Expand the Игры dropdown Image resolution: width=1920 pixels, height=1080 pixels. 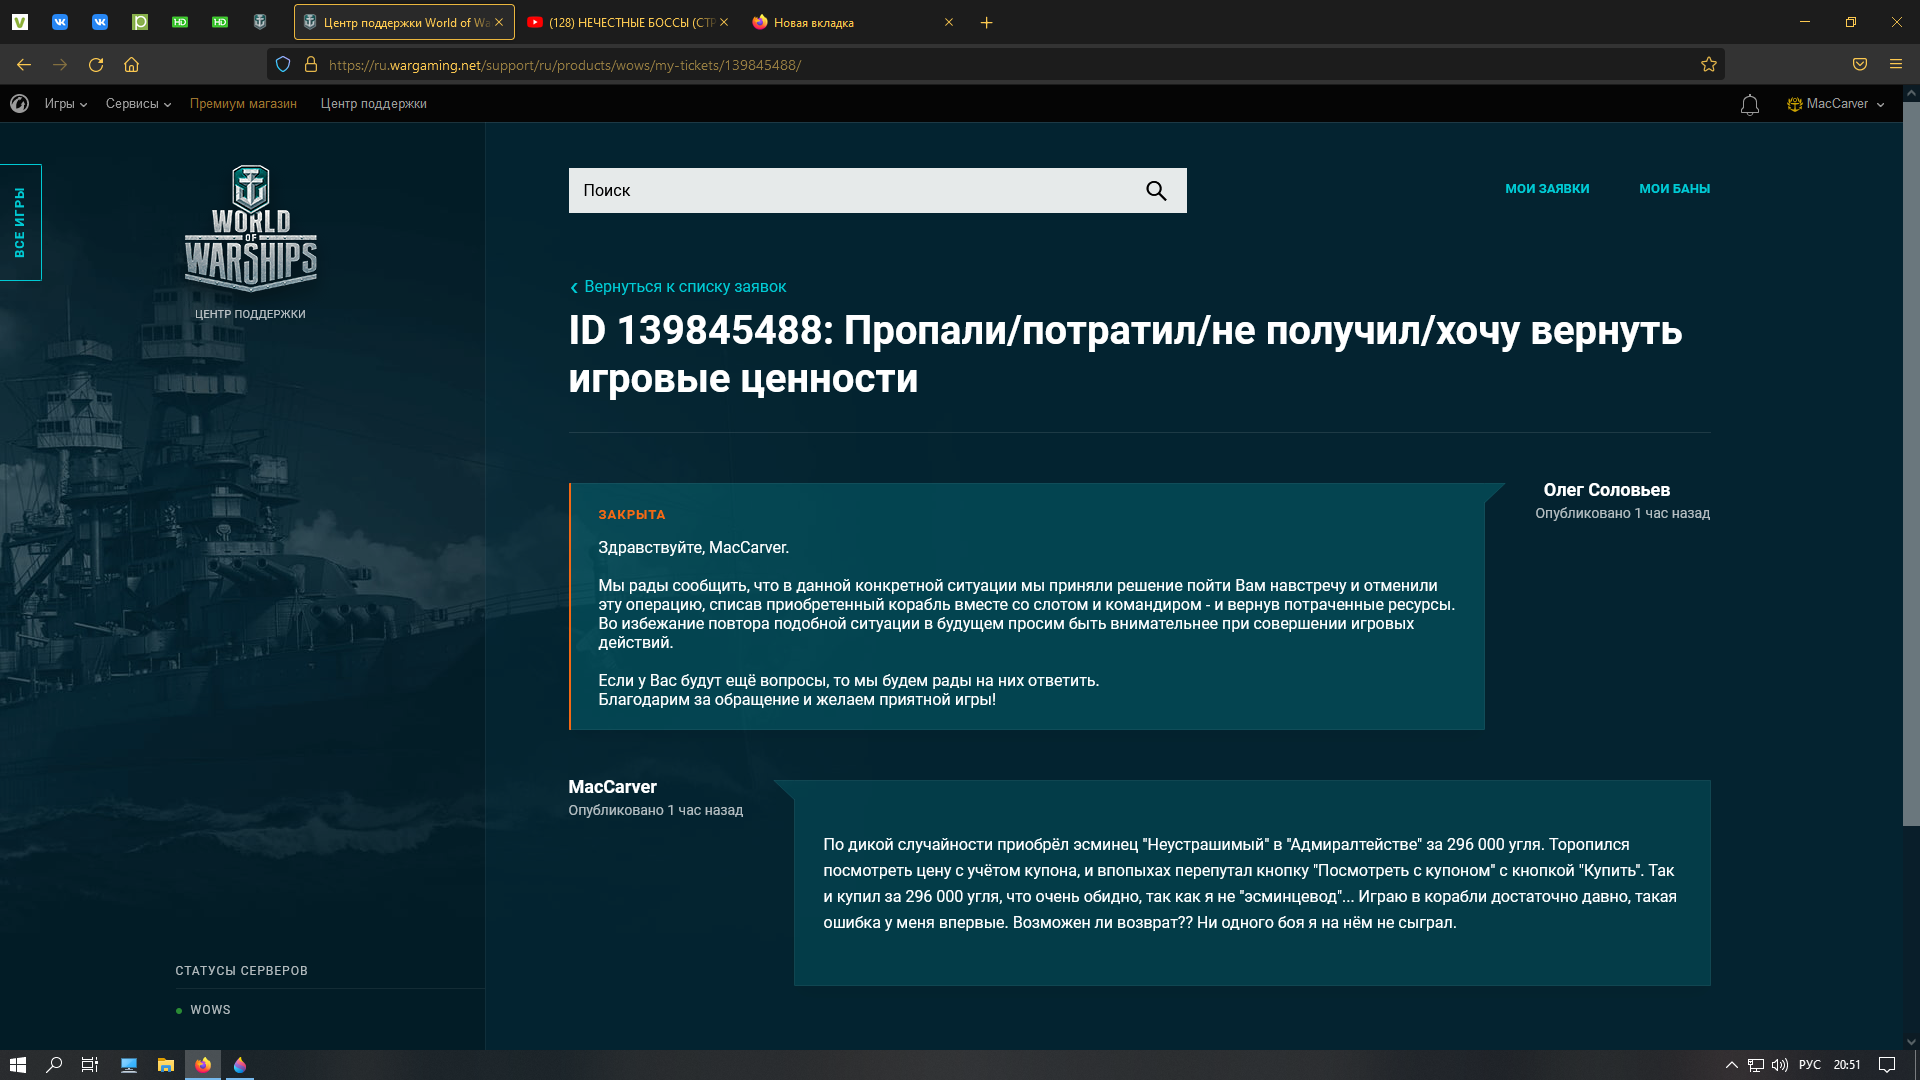(x=65, y=104)
